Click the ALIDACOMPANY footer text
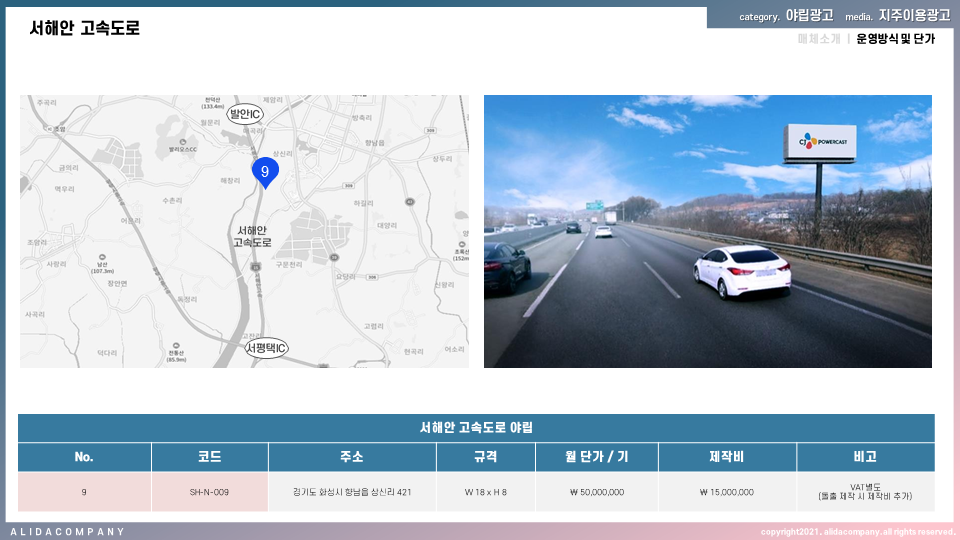Viewport: 960px width, 540px height. tap(68, 531)
